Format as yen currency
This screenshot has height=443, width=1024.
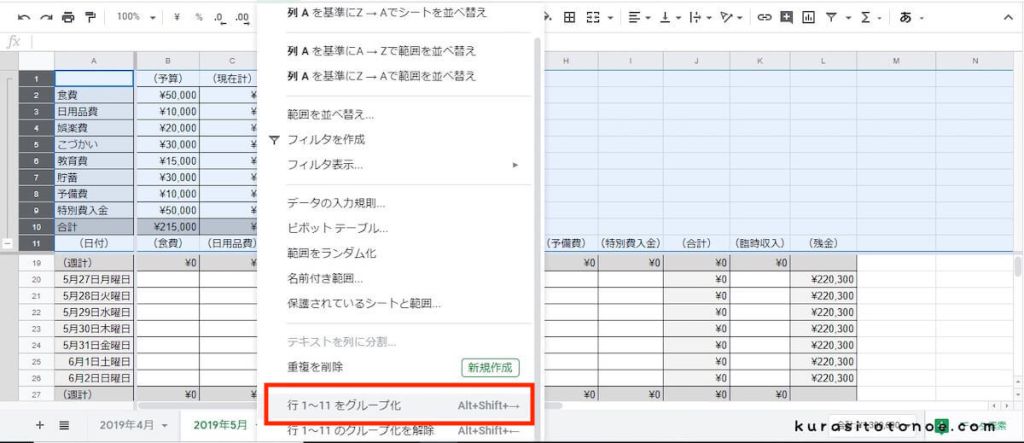click(177, 18)
